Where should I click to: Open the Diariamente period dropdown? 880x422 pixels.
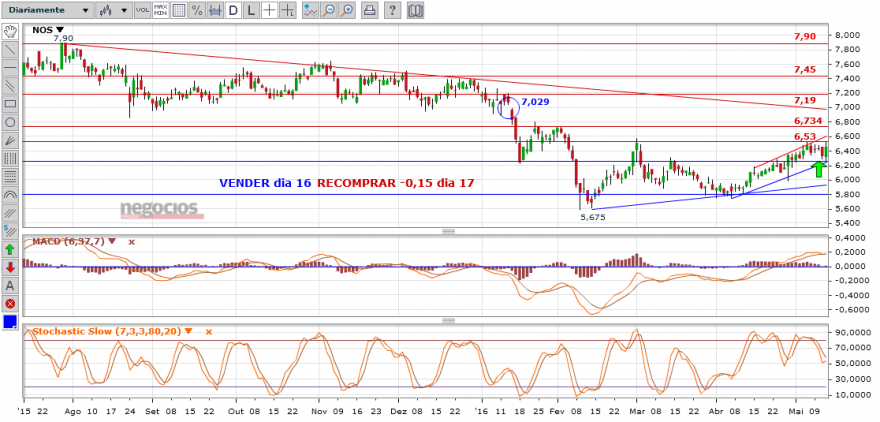click(x=47, y=10)
